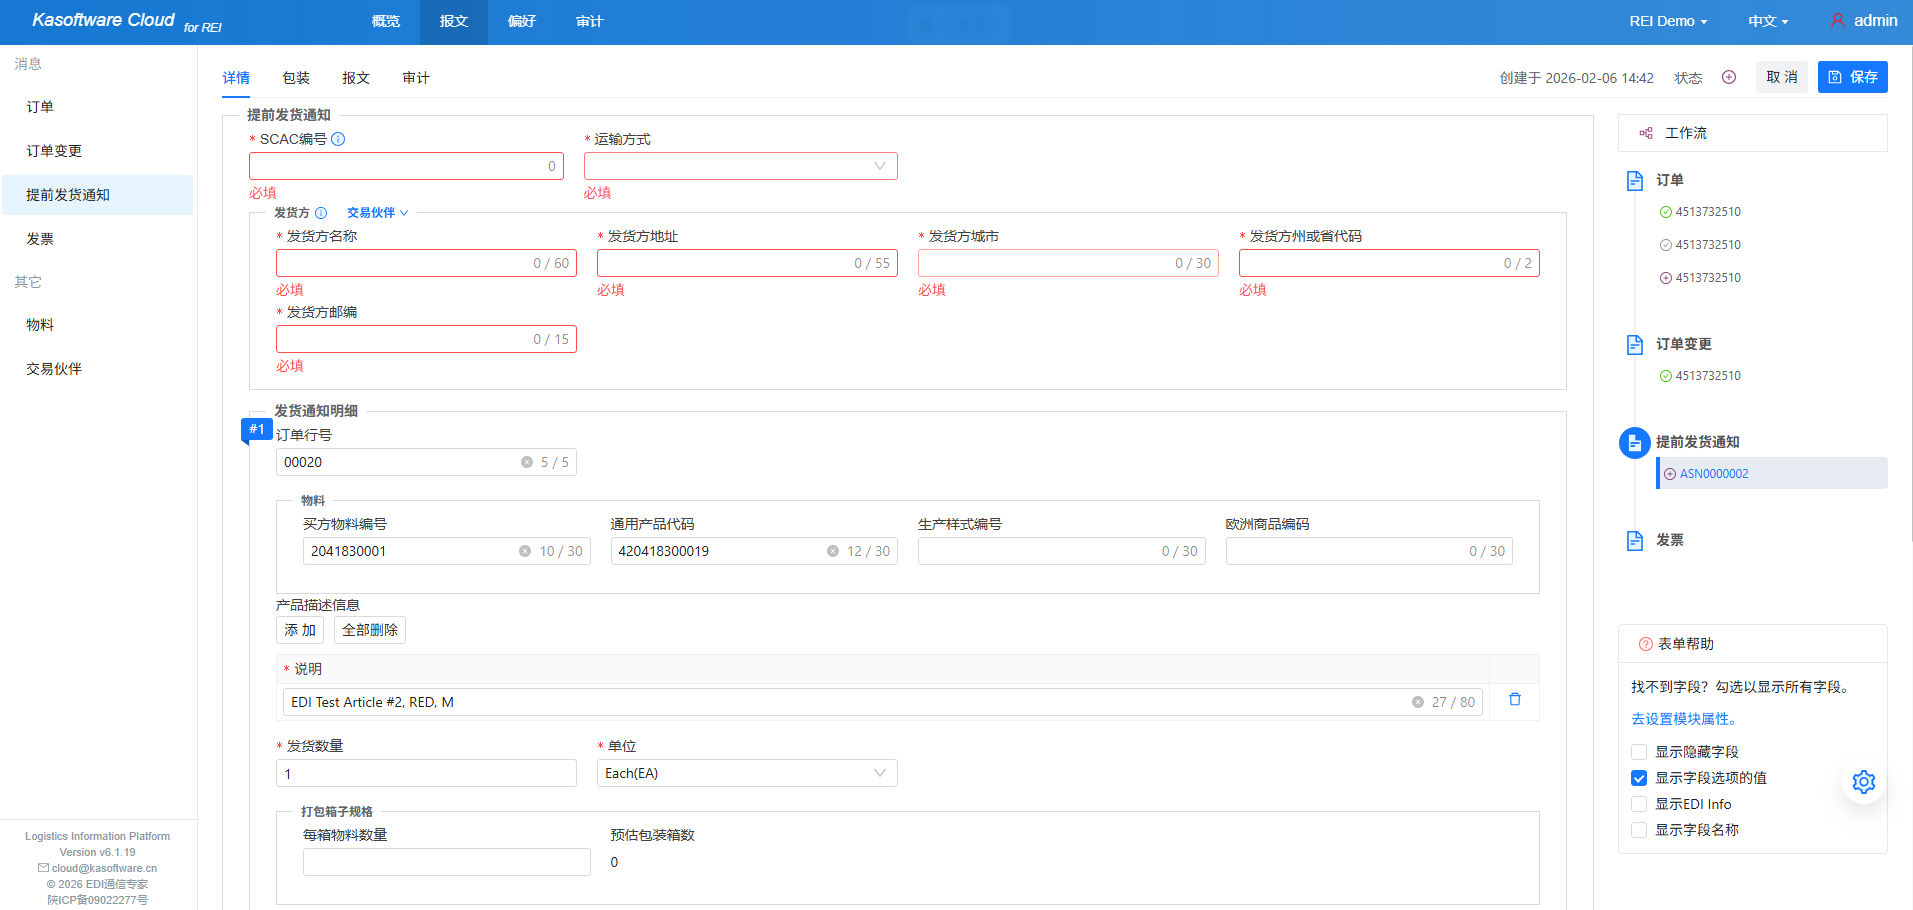
Task: Open the 运输方式 dropdown
Action: tap(741, 166)
